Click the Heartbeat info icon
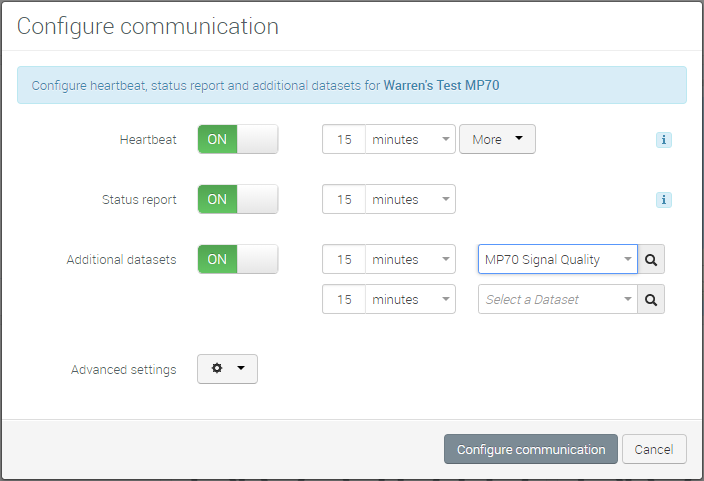Image resolution: width=704 pixels, height=481 pixels. (x=663, y=140)
